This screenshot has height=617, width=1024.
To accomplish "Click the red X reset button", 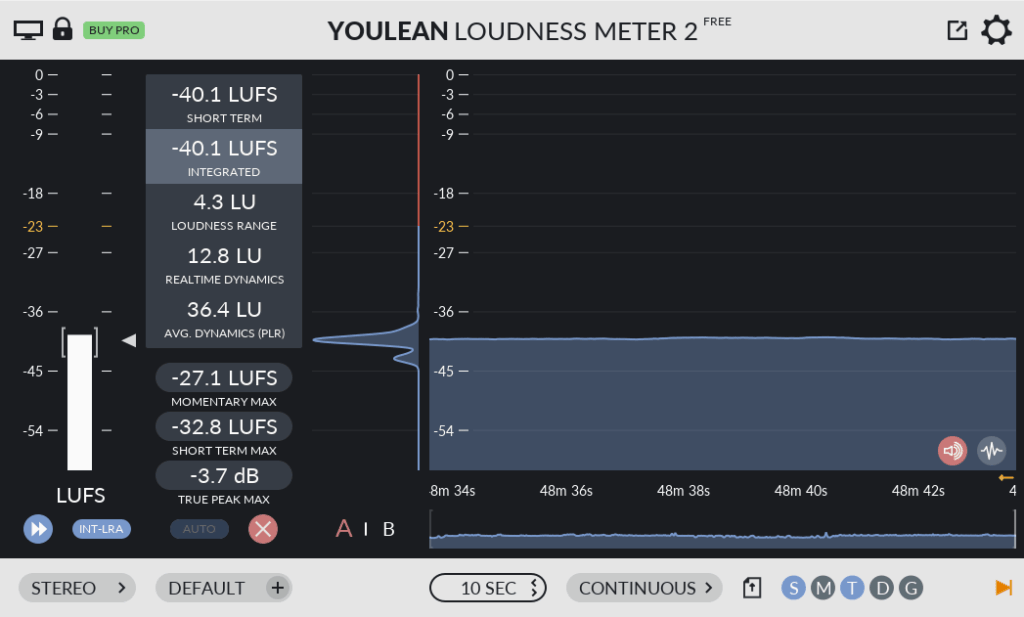I will click(x=263, y=529).
